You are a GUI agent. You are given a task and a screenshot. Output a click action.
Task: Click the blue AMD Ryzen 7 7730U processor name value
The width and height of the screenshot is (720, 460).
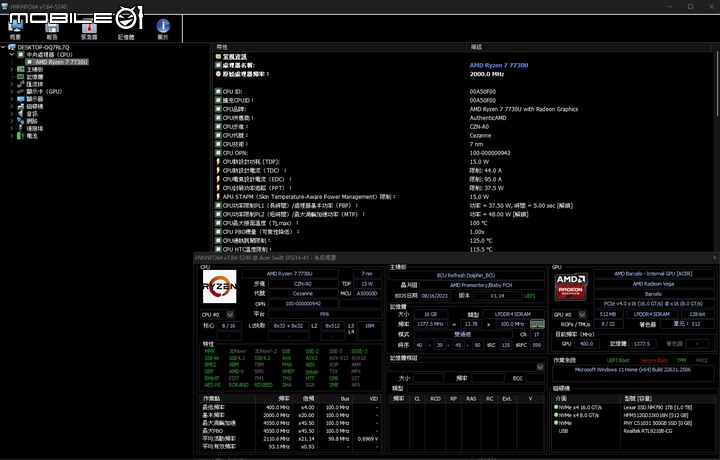[499, 65]
